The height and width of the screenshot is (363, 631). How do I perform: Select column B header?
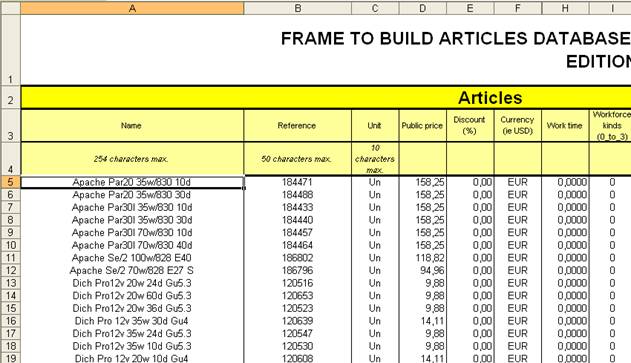point(298,8)
